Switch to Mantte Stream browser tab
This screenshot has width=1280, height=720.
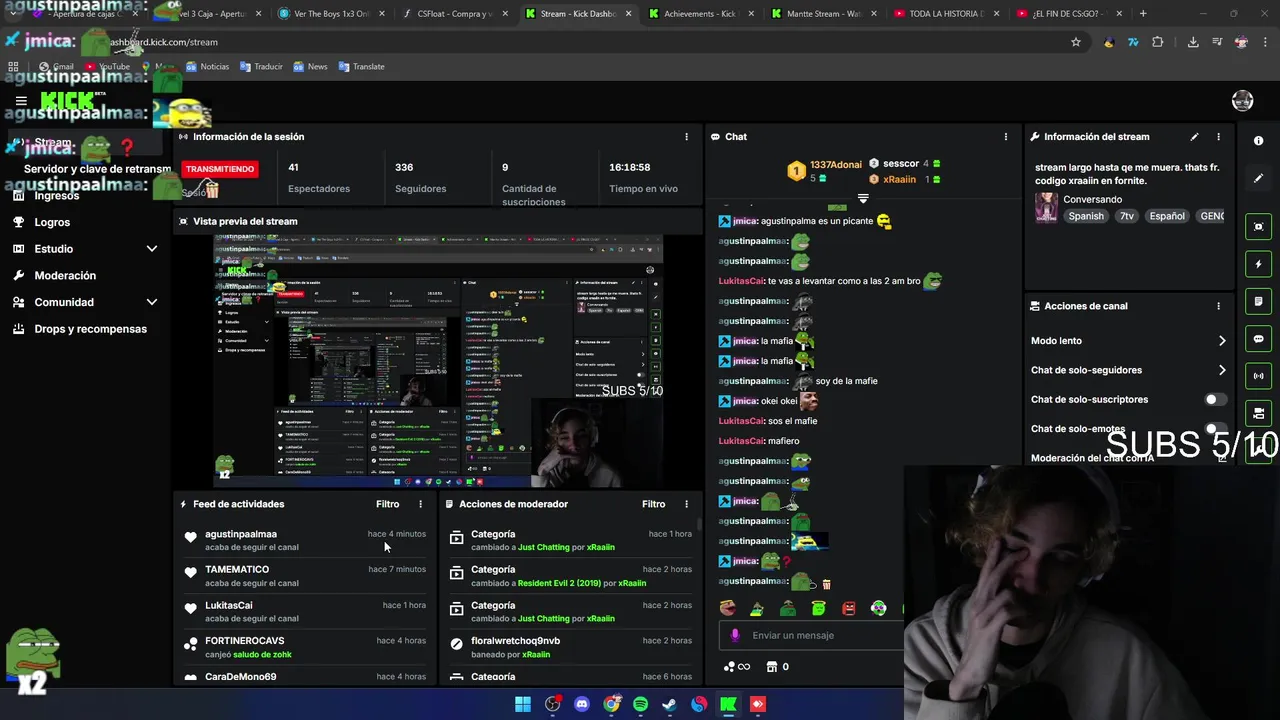click(x=823, y=14)
